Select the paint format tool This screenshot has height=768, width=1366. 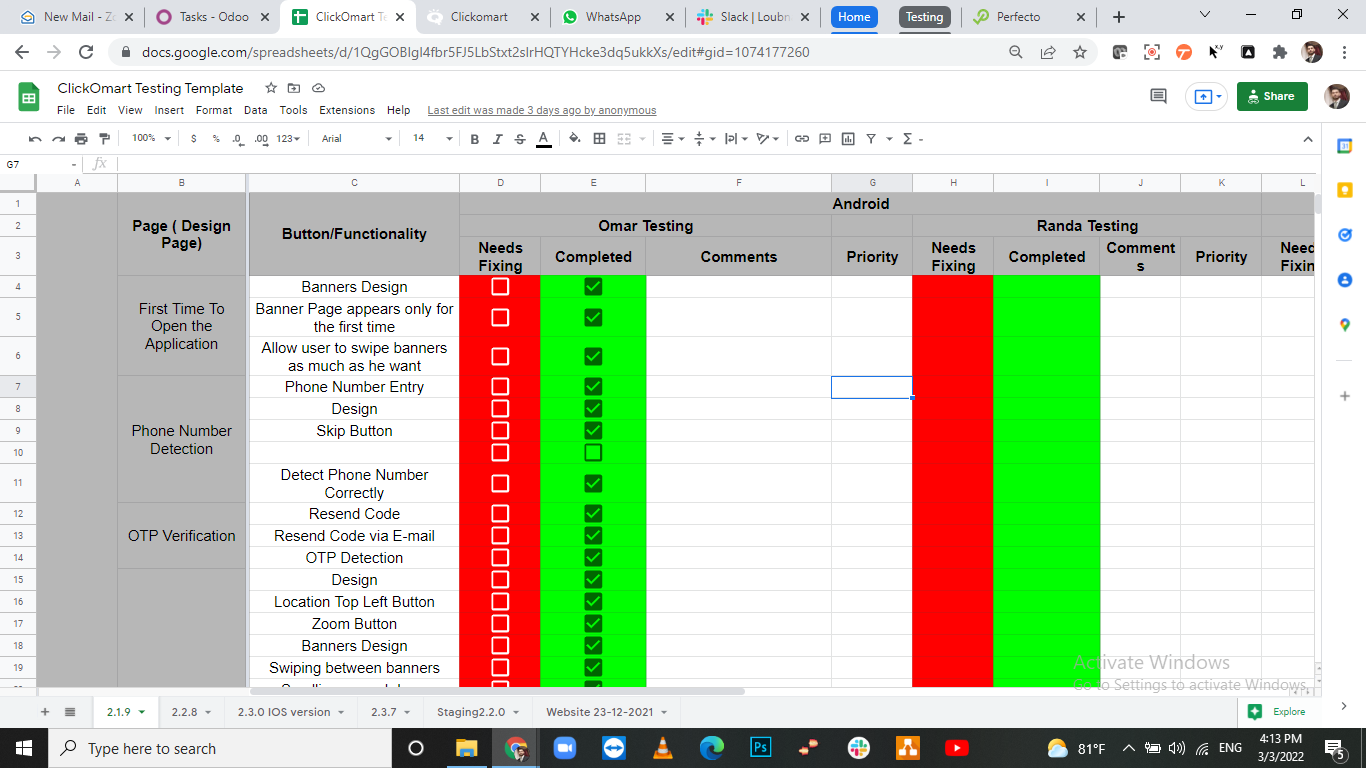pos(104,139)
